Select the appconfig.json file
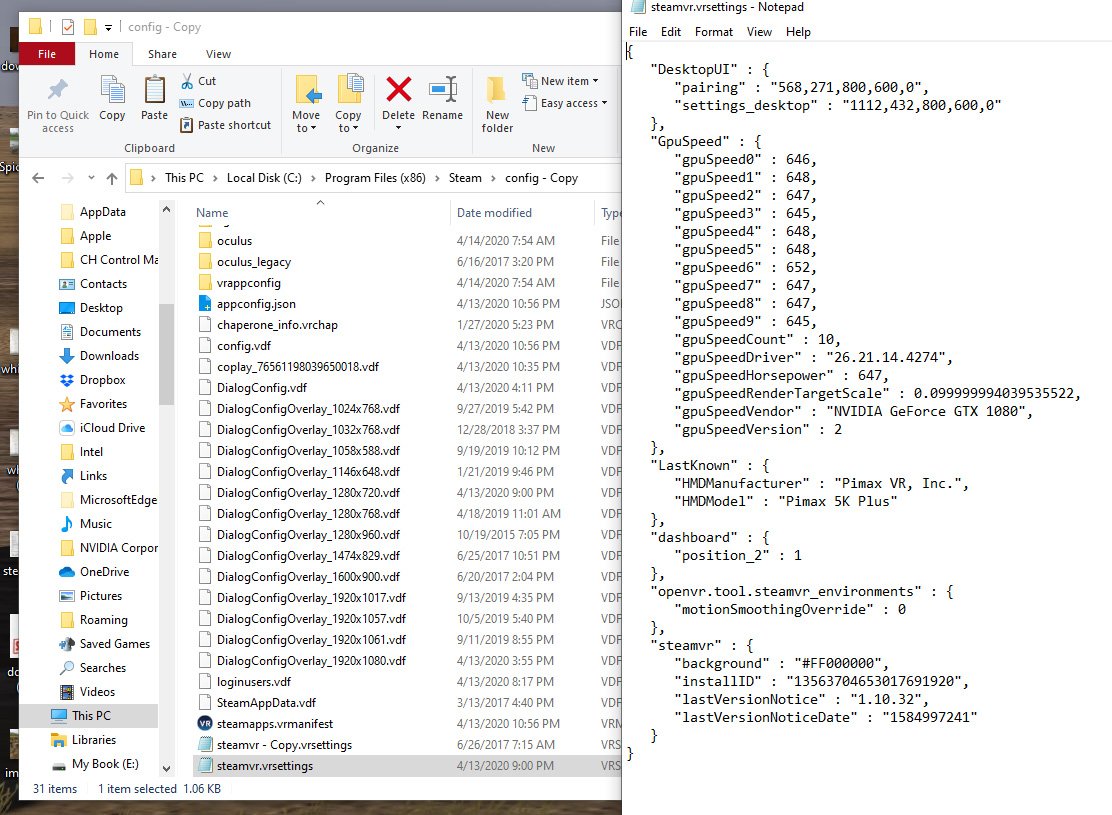This screenshot has width=1112, height=815. pos(256,304)
